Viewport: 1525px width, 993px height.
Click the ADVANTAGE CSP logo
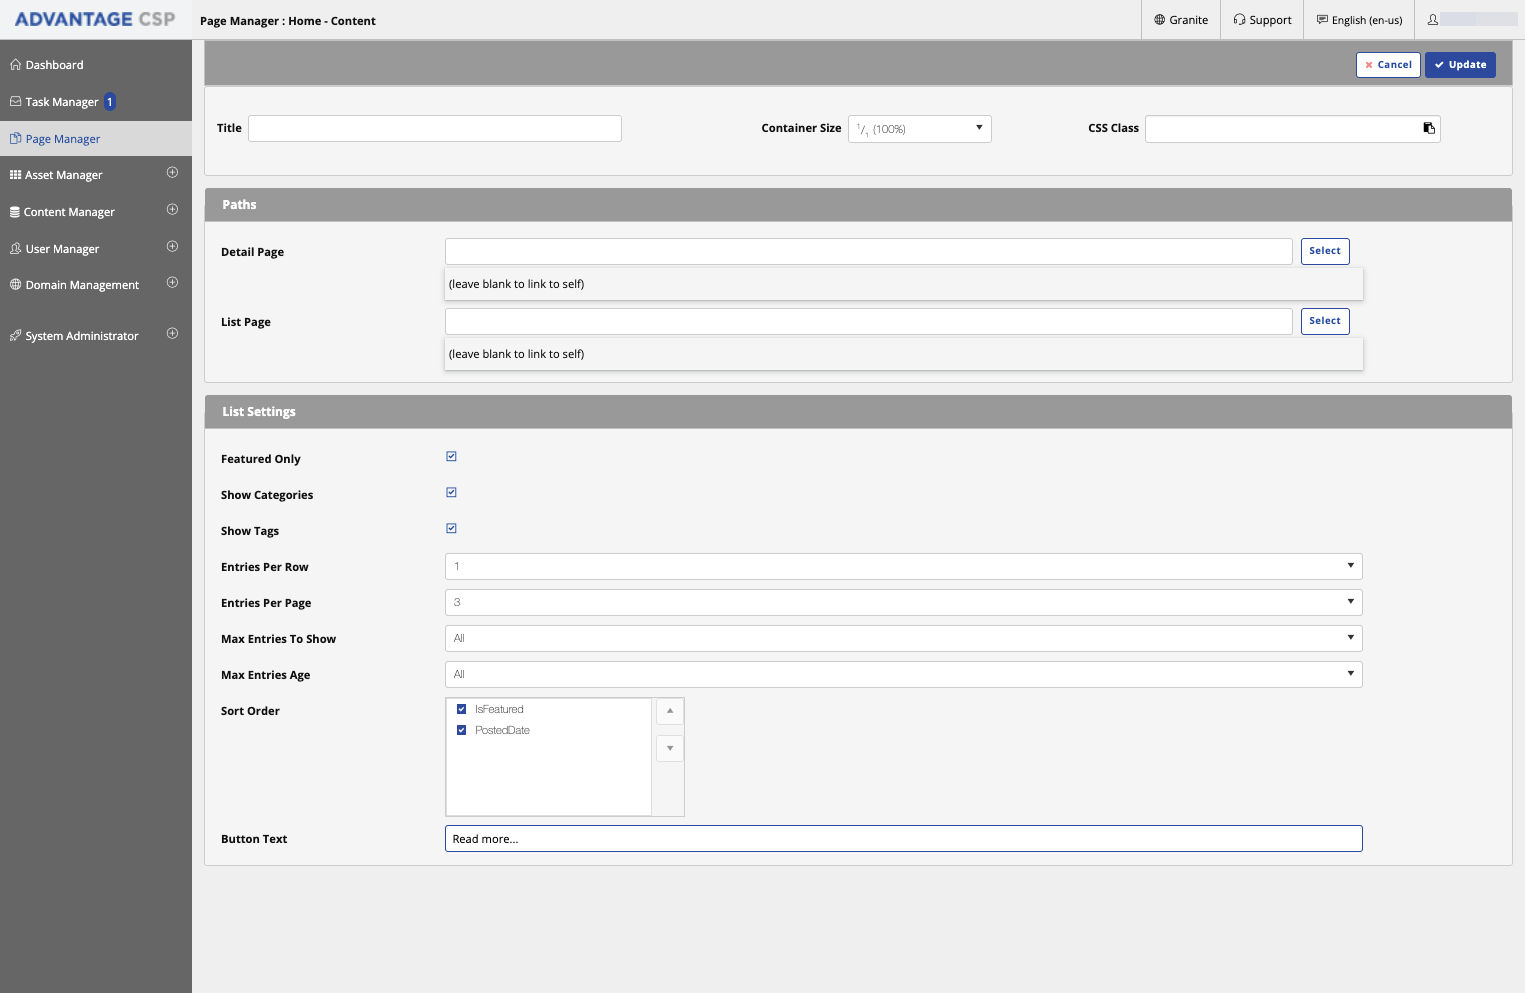pyautogui.click(x=95, y=19)
